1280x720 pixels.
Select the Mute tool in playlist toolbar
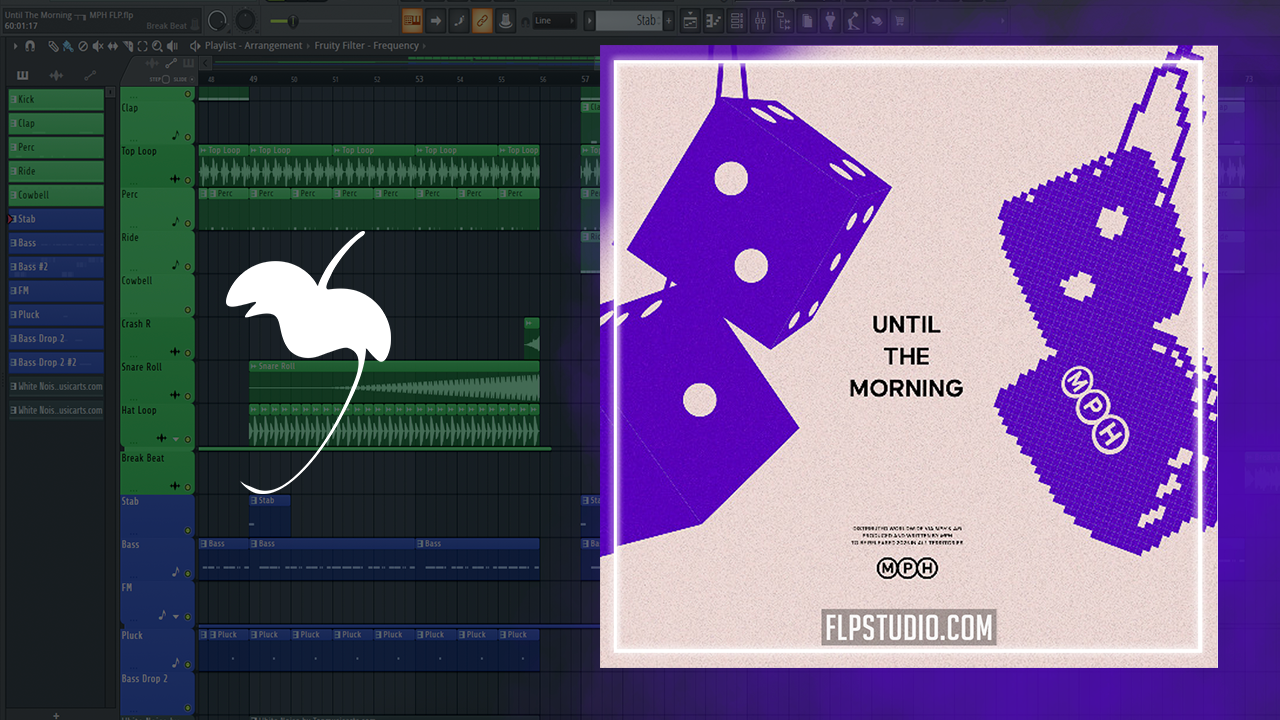click(x=98, y=46)
